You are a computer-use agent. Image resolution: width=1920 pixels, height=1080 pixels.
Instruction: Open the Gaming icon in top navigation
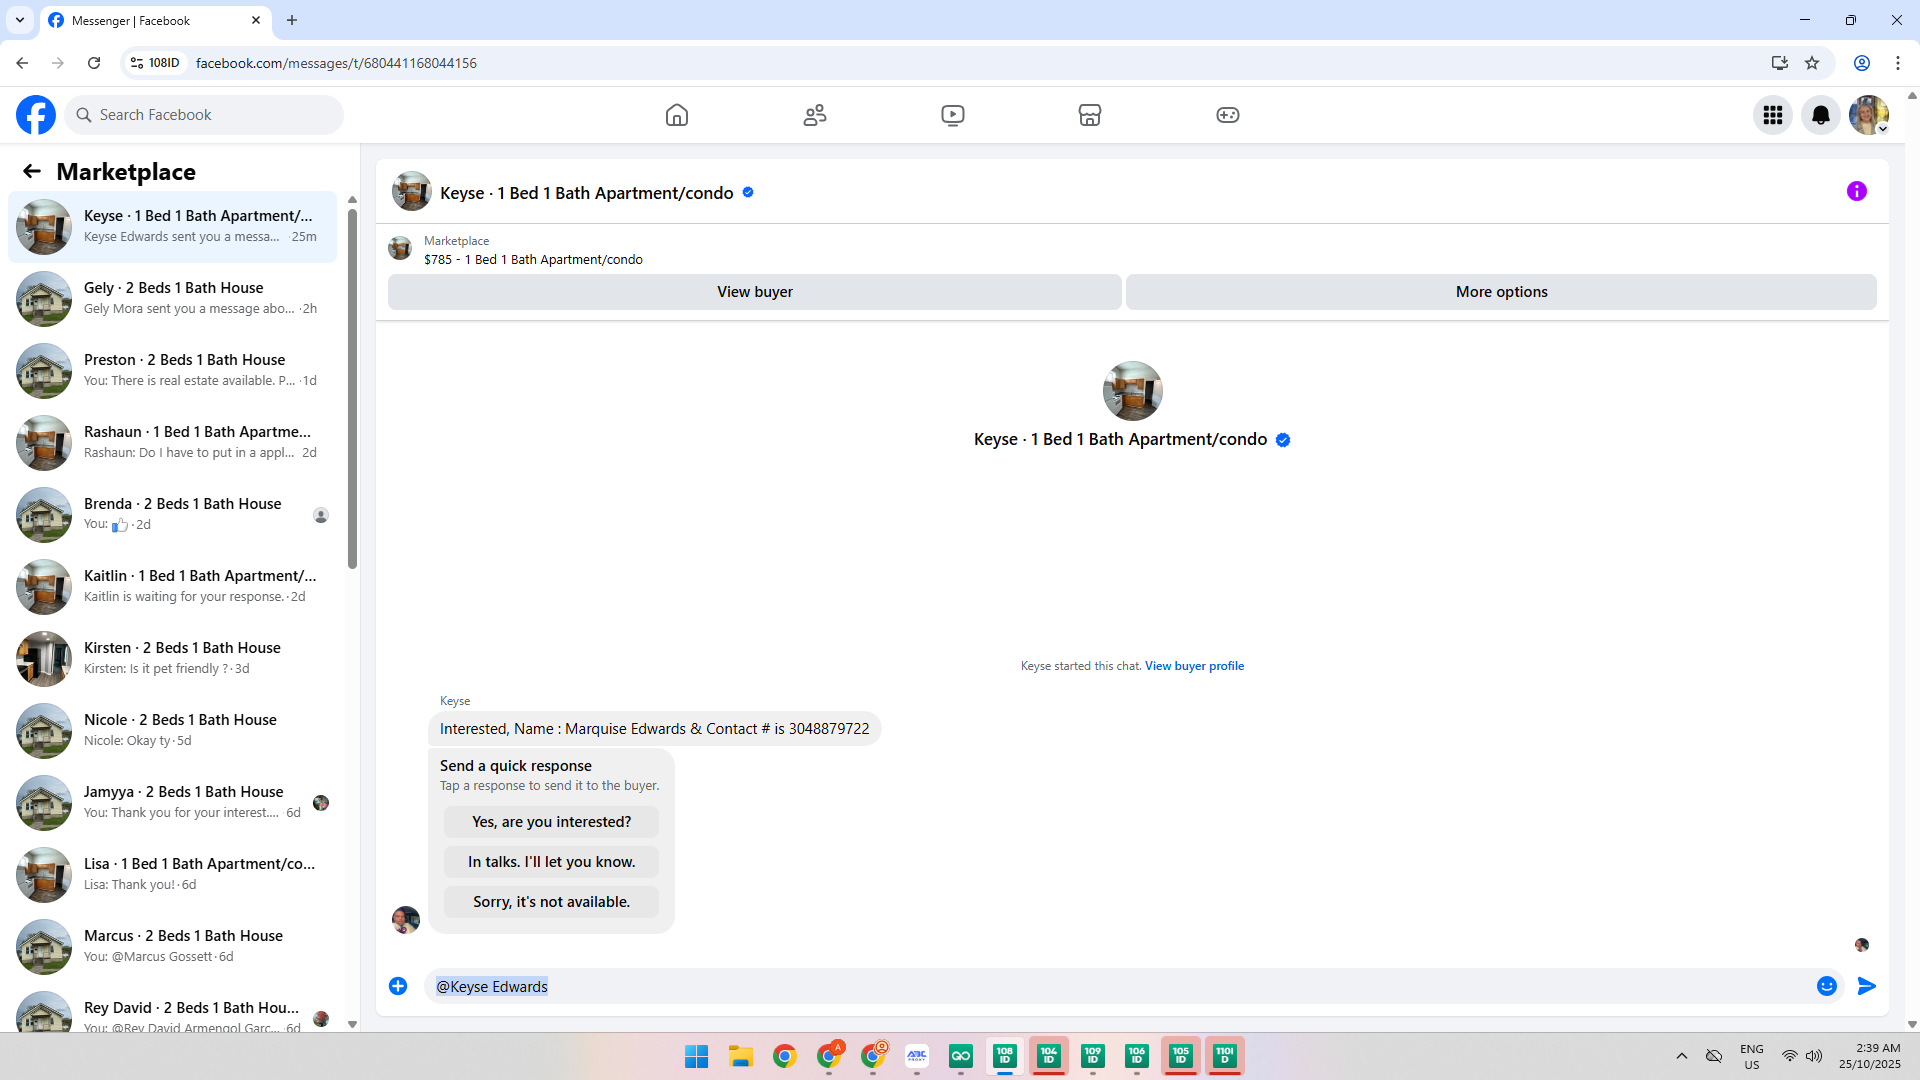coord(1228,115)
